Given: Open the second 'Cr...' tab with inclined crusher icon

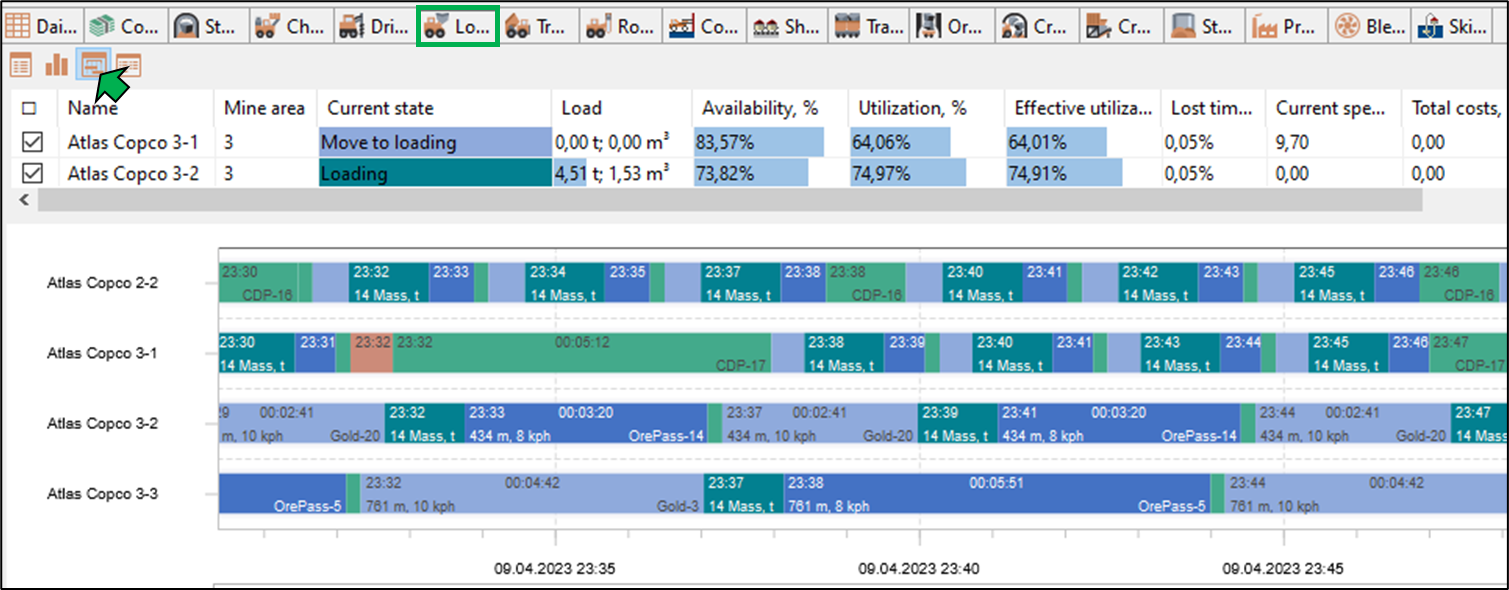Looking at the screenshot, I should (1119, 27).
